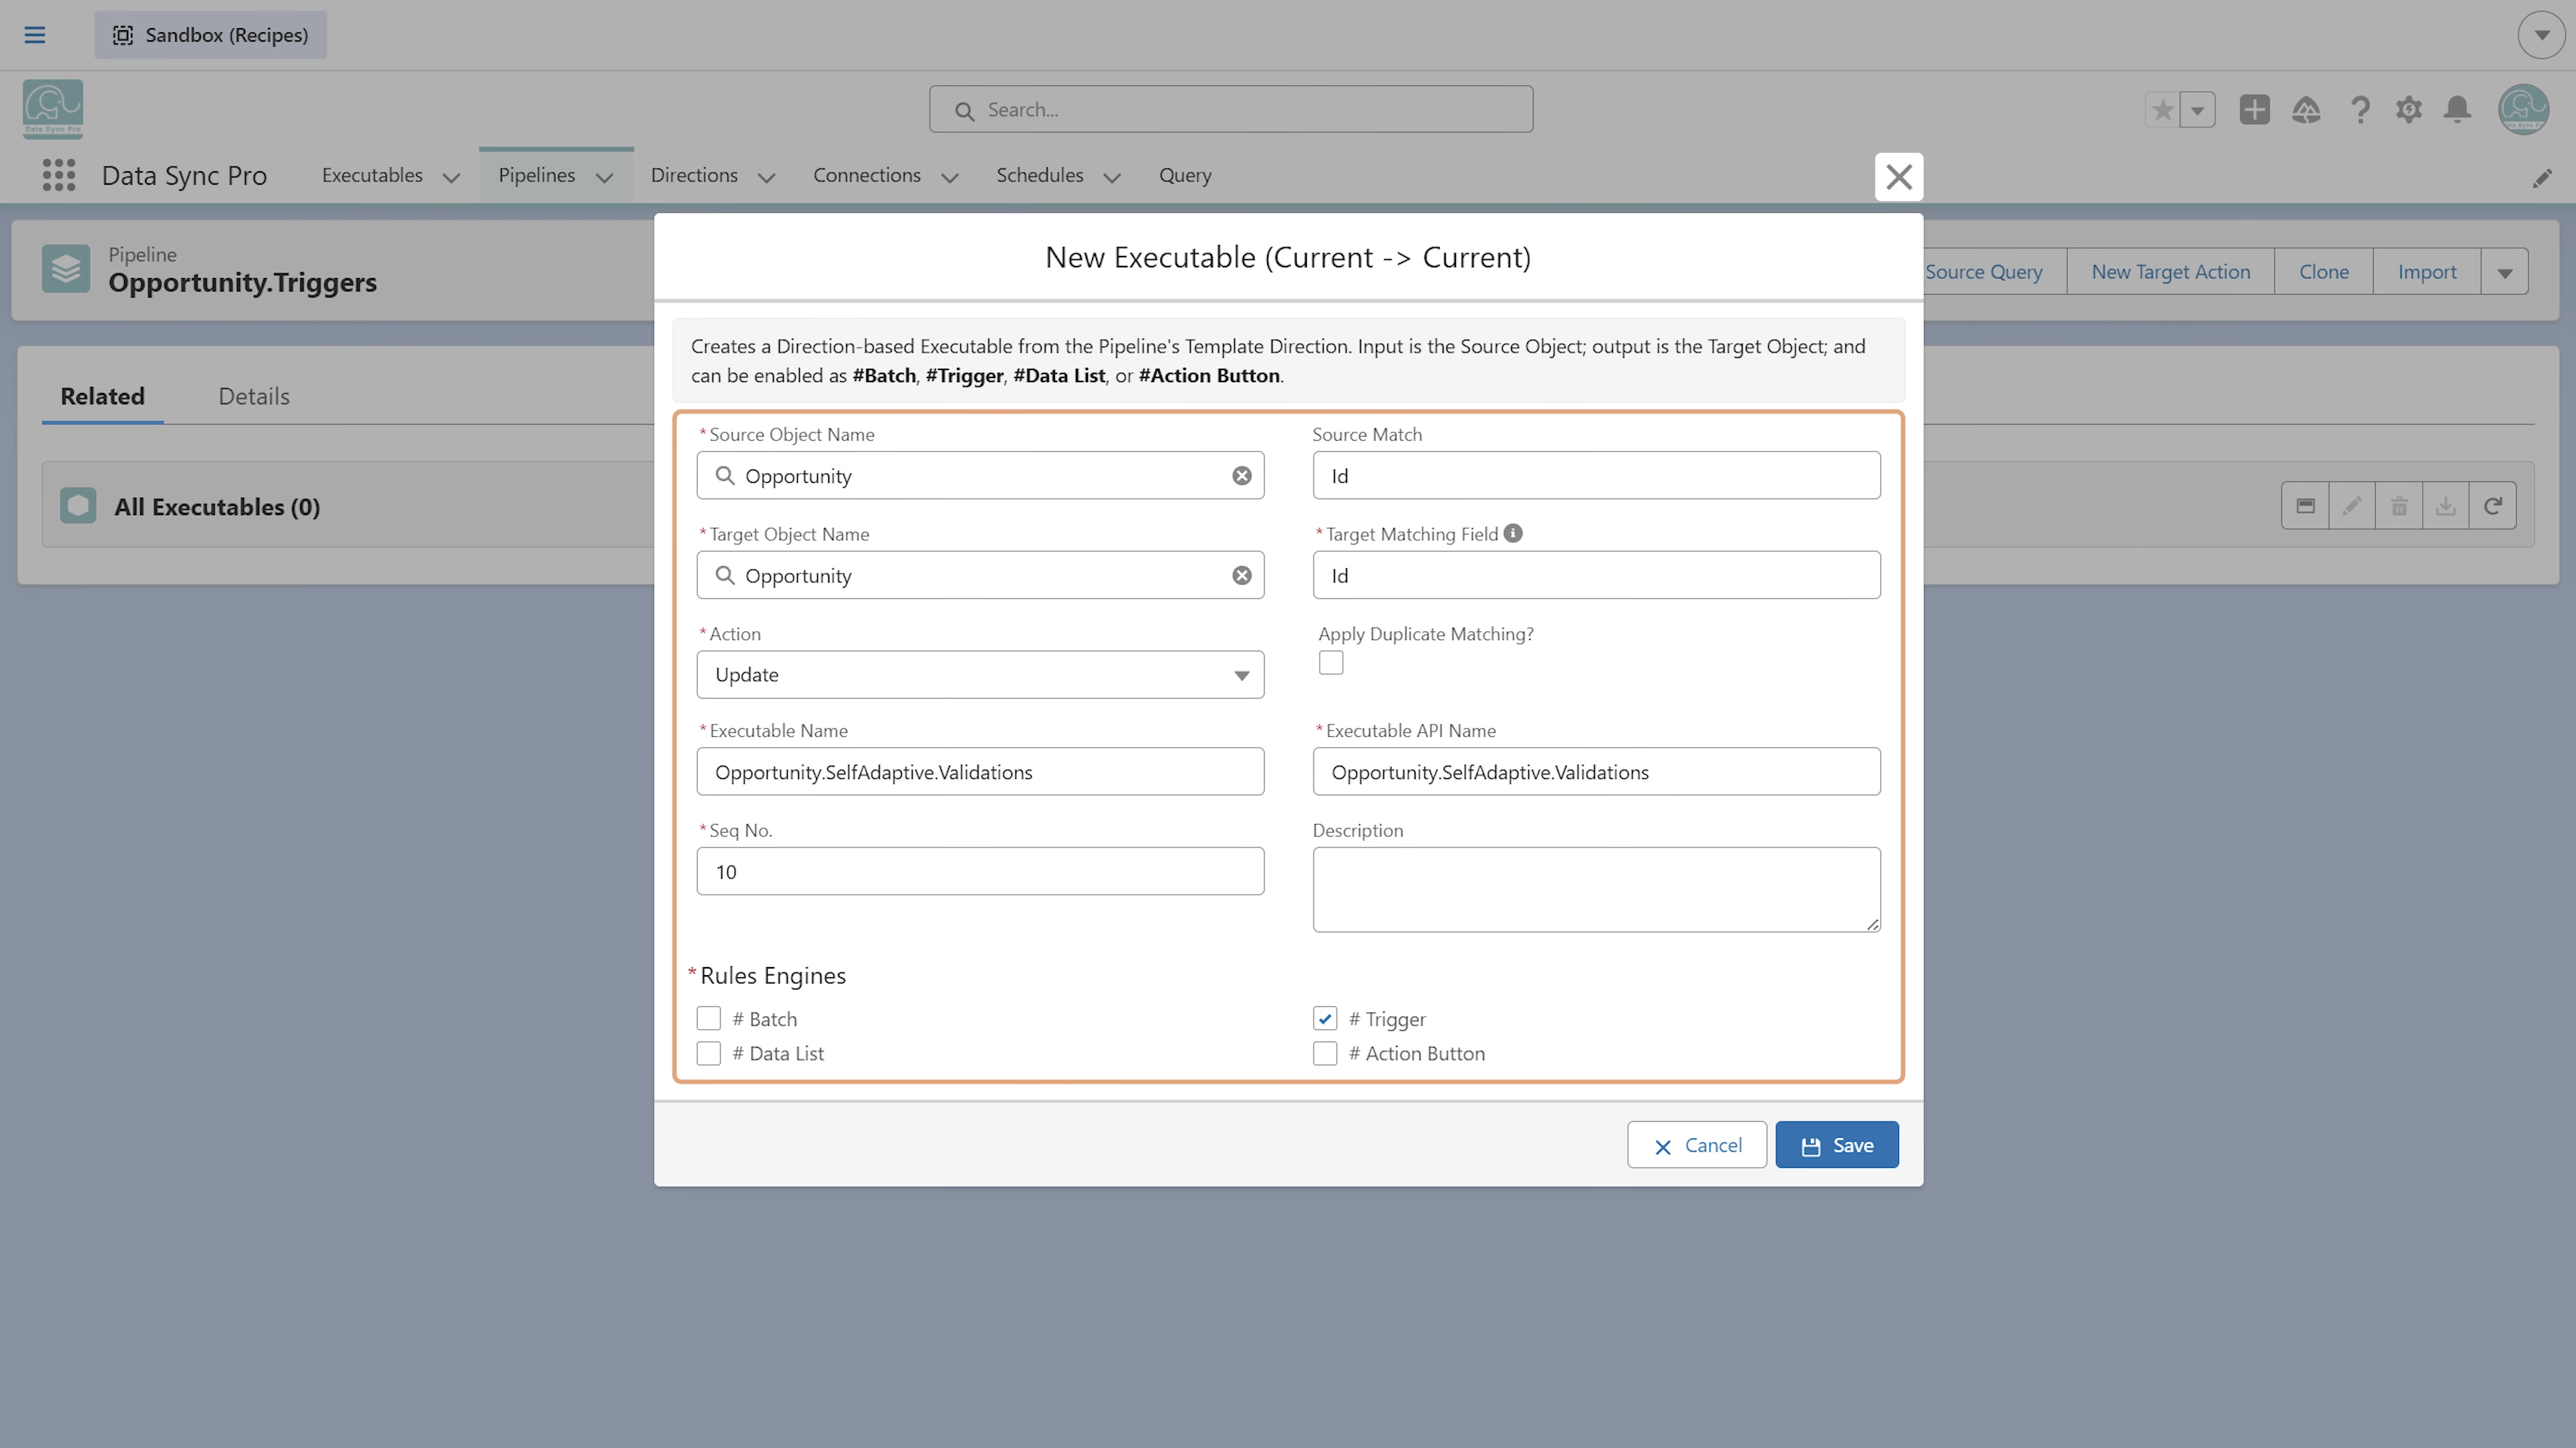Screen dimensions: 2576x1448
Task: Click the All Executables list icon
Action: [78, 506]
